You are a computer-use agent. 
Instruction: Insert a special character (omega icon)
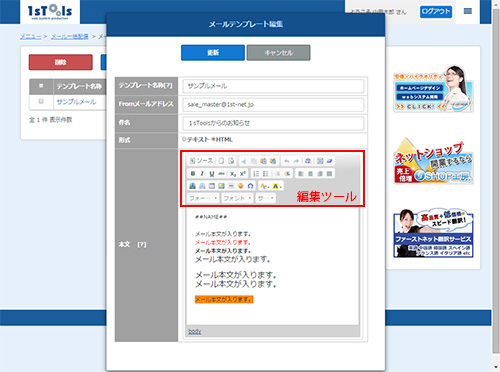pyautogui.click(x=250, y=186)
